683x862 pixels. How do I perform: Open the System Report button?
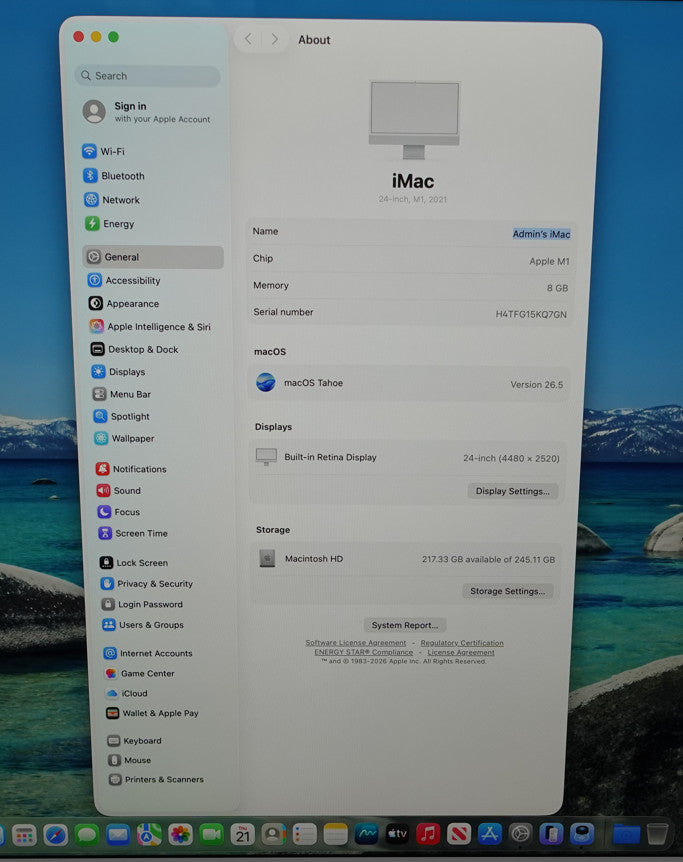click(405, 625)
